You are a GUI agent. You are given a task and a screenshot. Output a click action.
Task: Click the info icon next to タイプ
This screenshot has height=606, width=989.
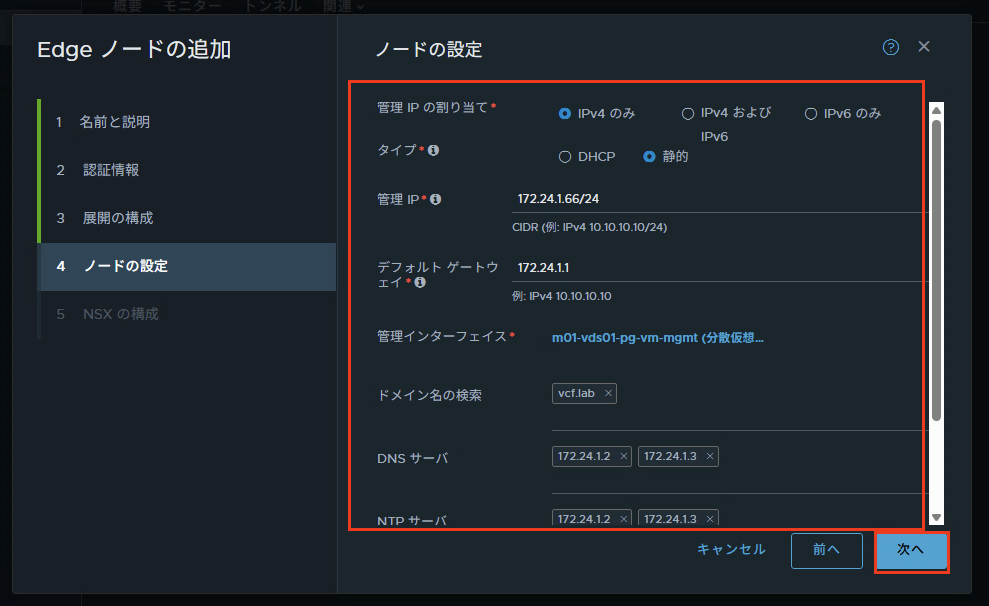(x=433, y=150)
